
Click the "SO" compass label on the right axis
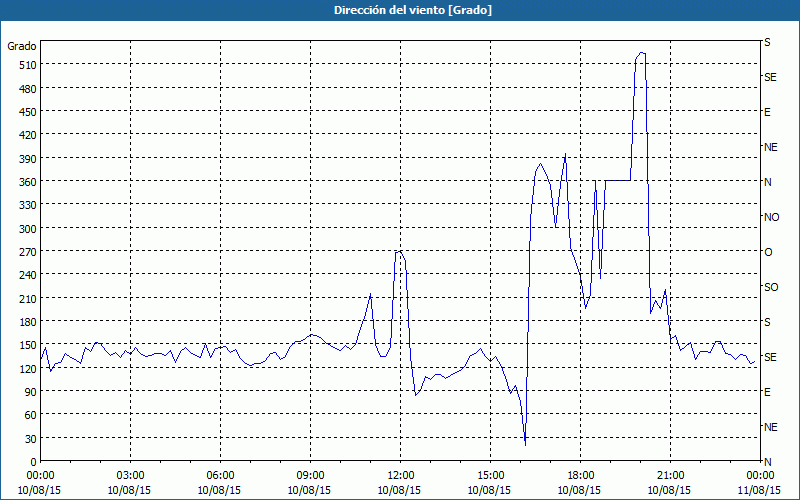(x=771, y=287)
